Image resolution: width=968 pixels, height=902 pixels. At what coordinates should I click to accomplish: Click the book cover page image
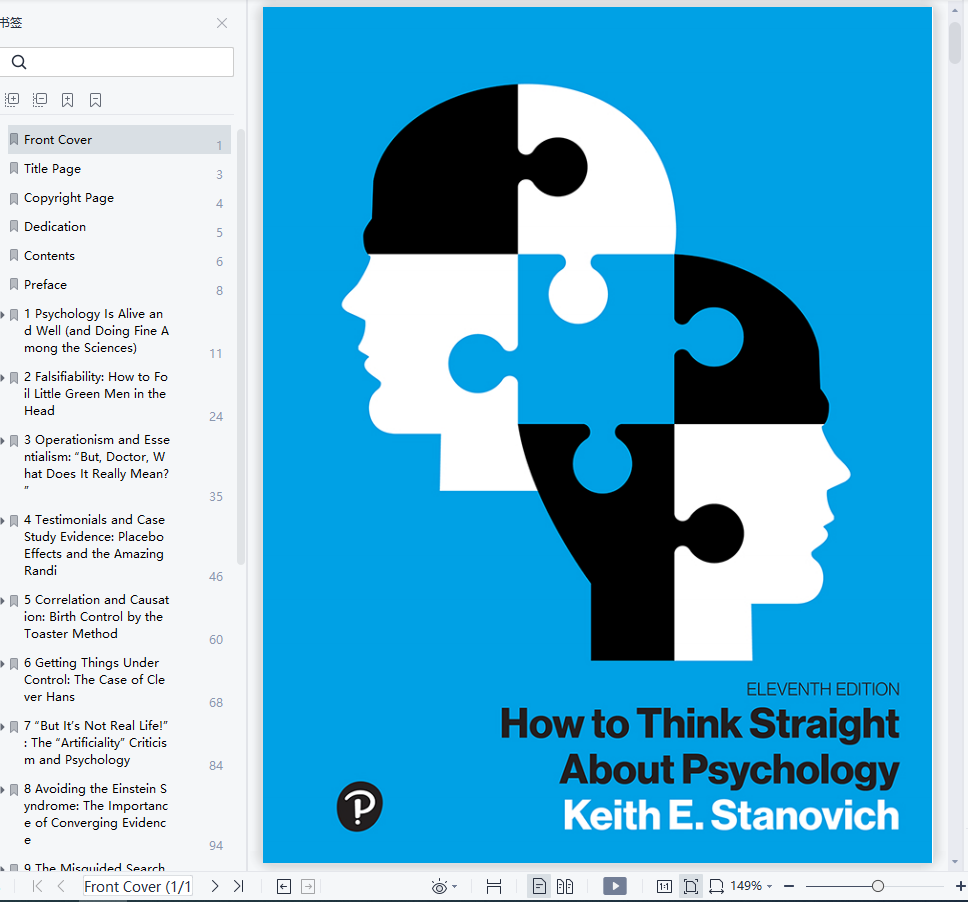point(597,435)
